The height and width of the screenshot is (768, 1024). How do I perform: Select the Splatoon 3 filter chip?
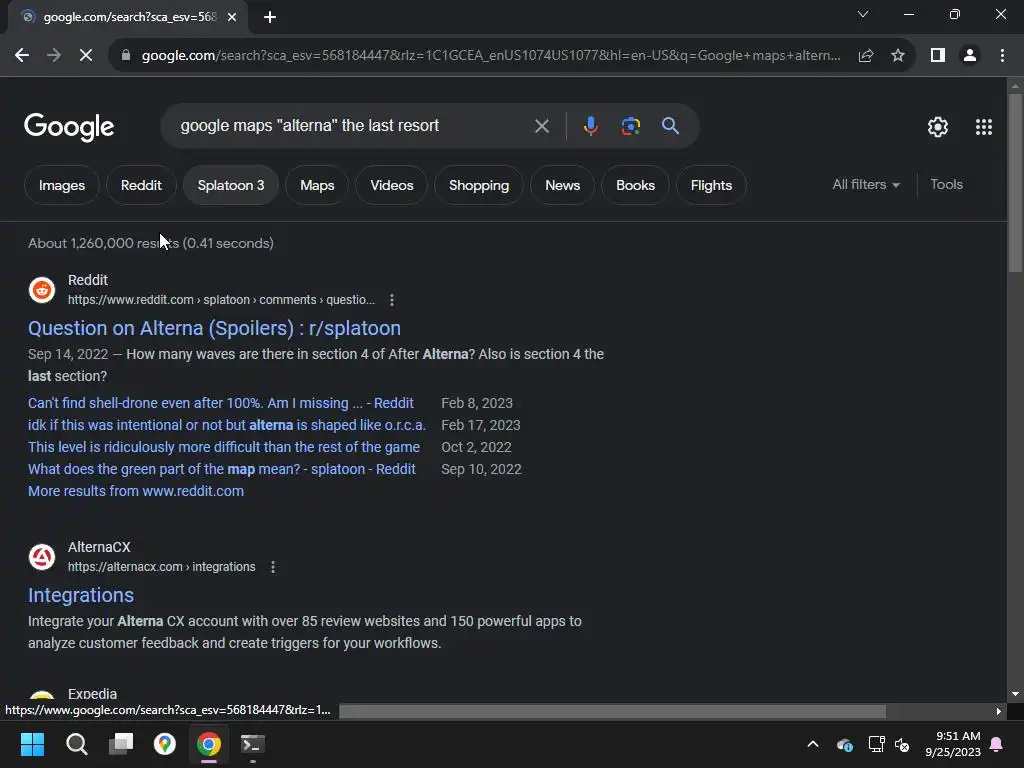point(231,185)
